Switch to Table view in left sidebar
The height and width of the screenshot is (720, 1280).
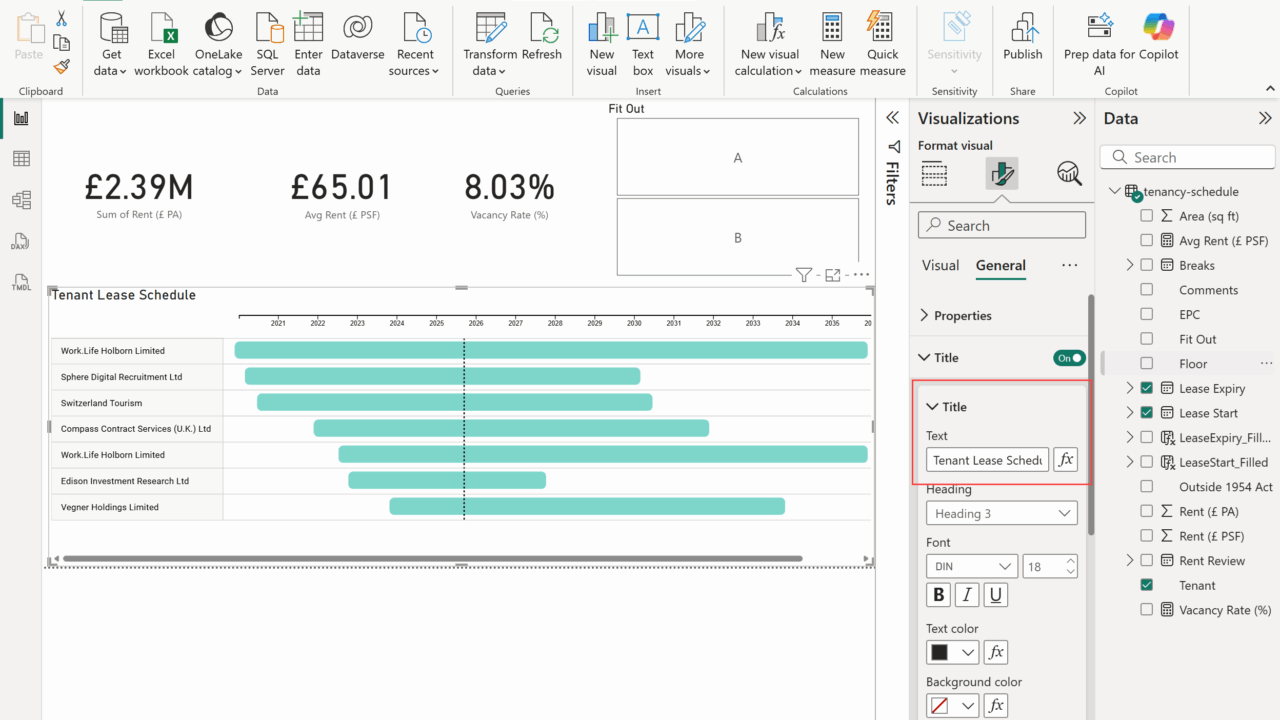(21, 159)
